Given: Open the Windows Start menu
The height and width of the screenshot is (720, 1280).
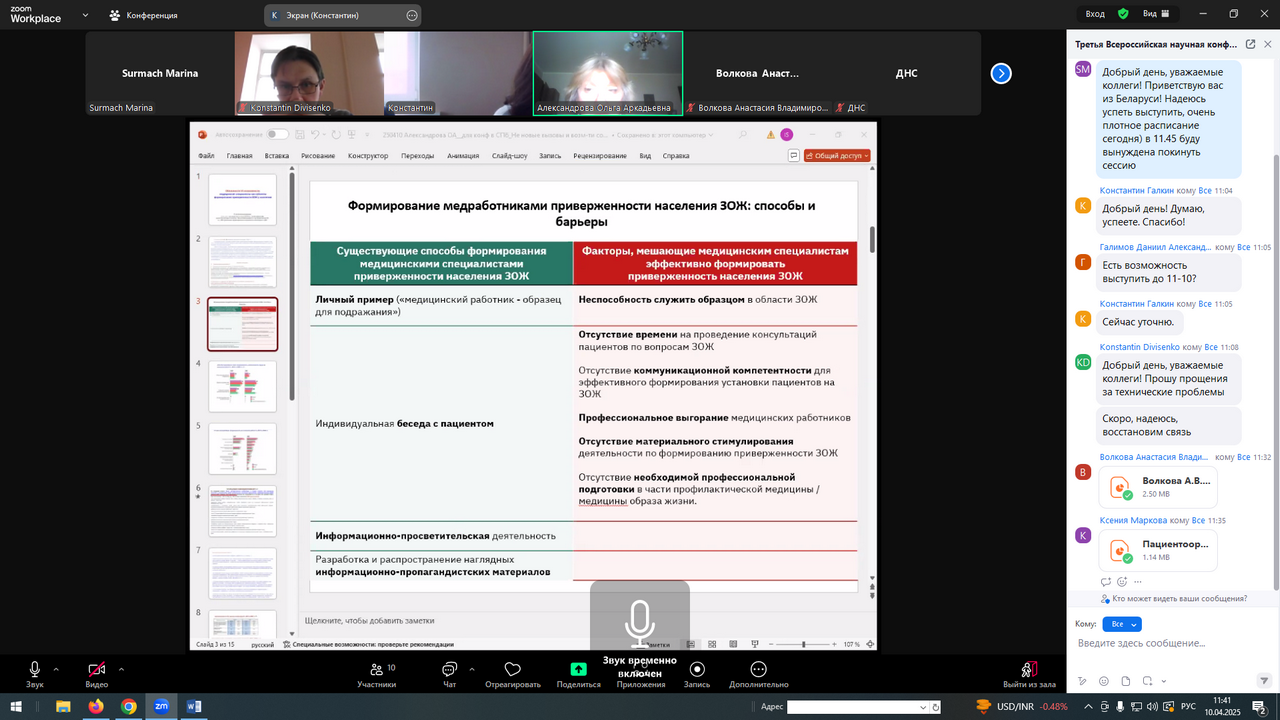Looking at the screenshot, I should point(16,706).
